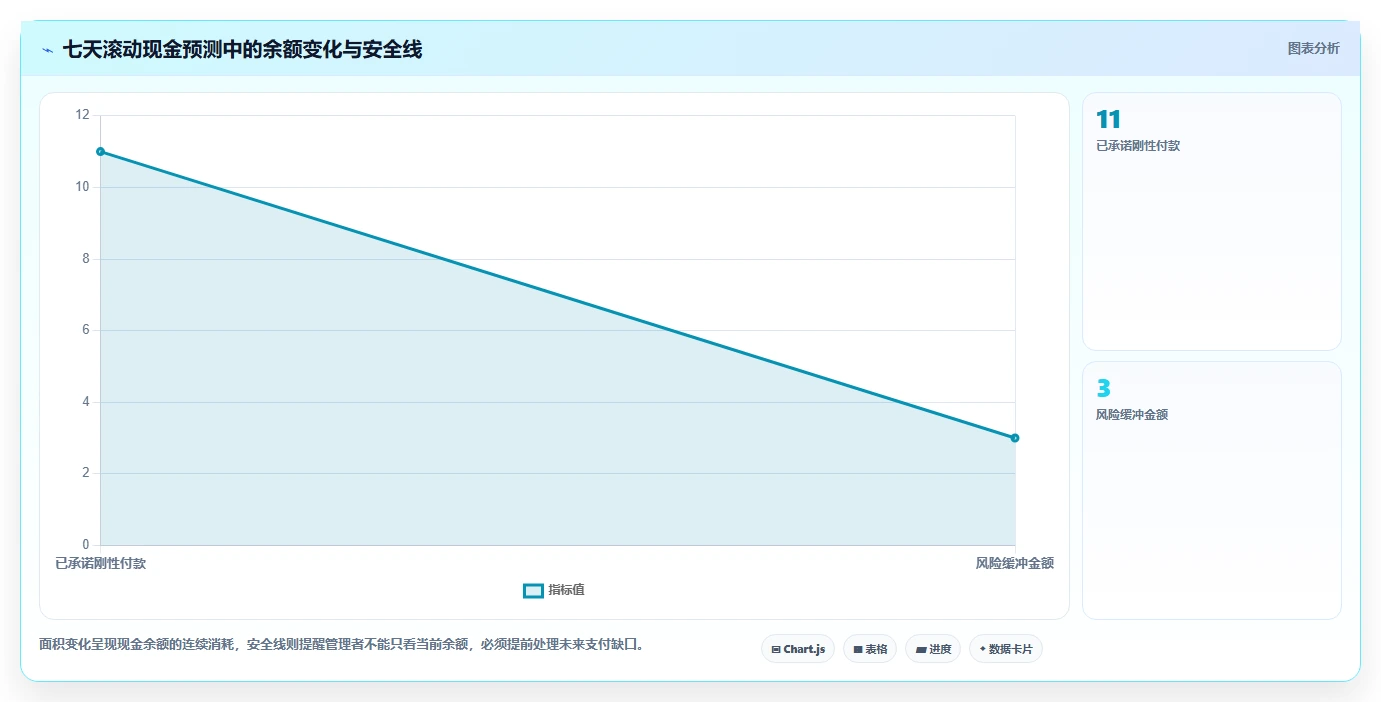Click the y-axis label 4
The height and width of the screenshot is (702, 1381).
coord(86,402)
